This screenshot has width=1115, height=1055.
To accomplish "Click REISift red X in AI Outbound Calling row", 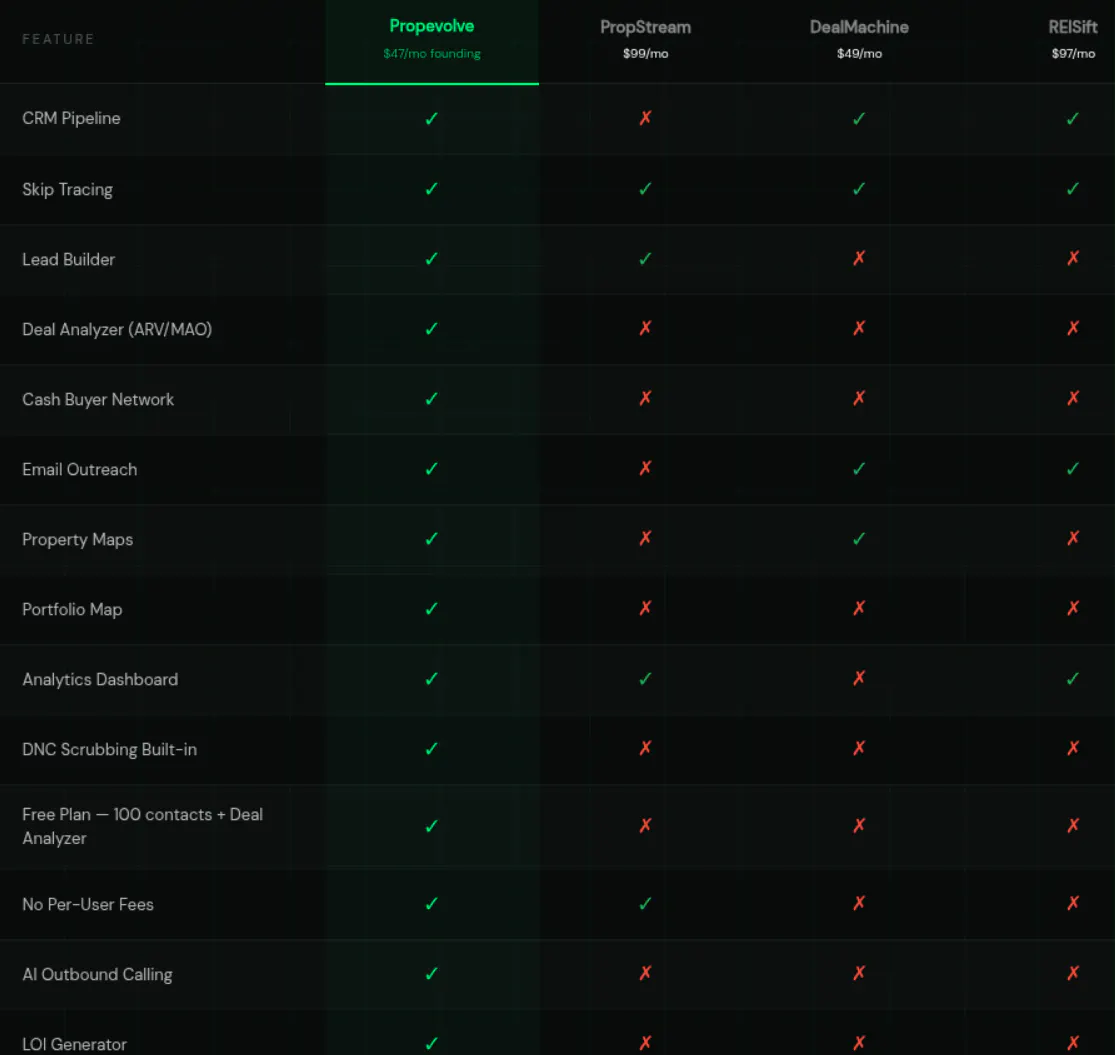I will click(x=1073, y=973).
